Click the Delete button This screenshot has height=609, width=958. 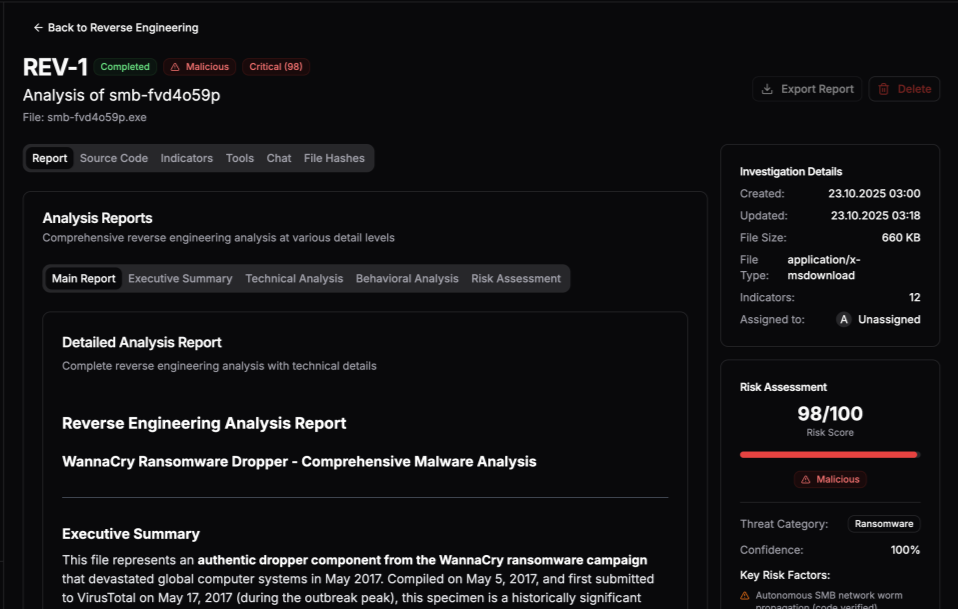[904, 89]
